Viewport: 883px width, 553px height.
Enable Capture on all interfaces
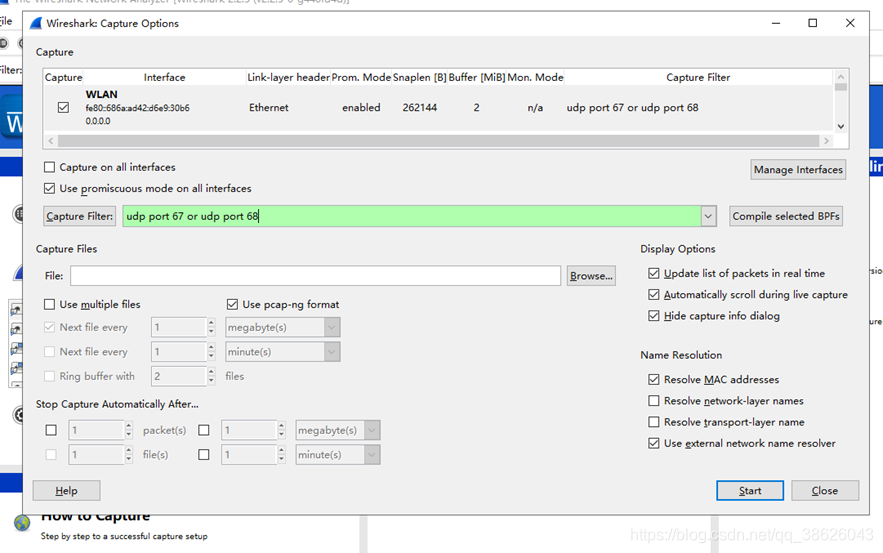pos(50,167)
